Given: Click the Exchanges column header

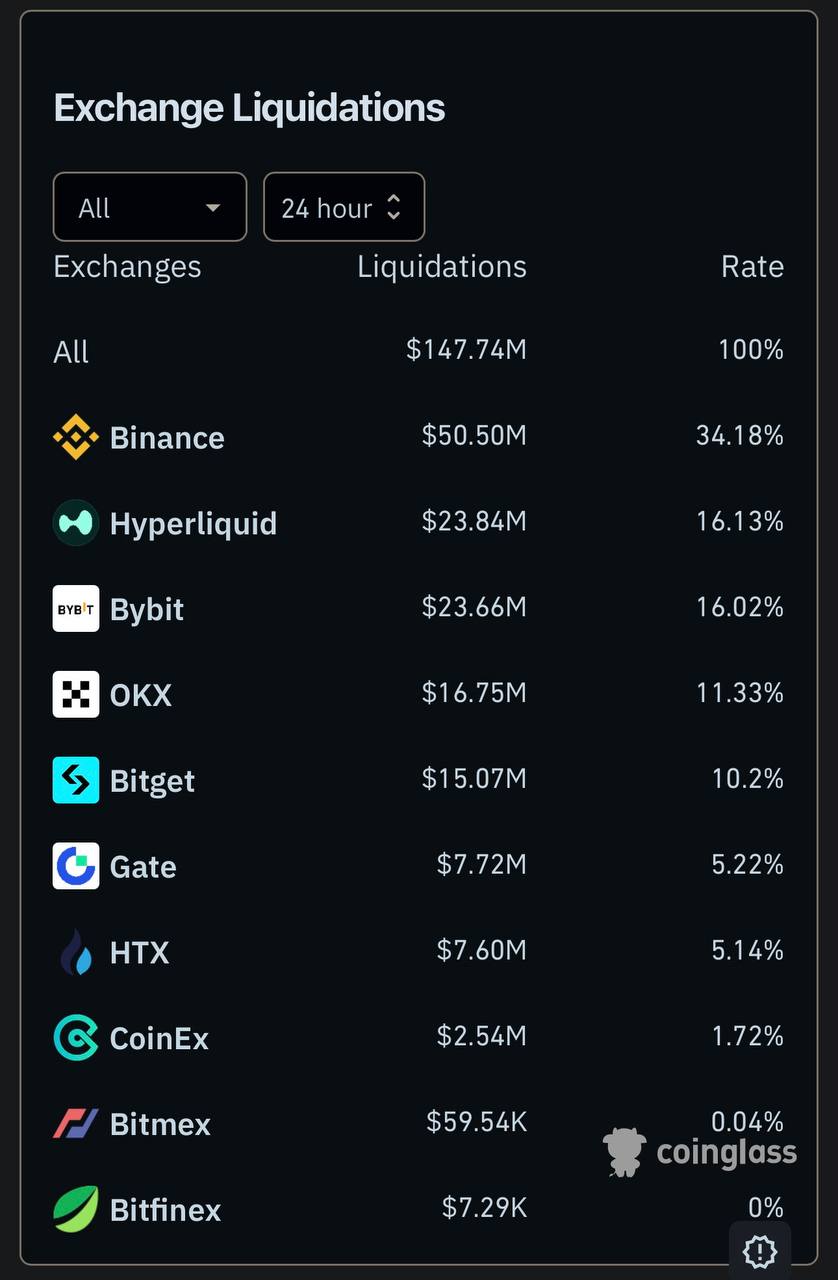Looking at the screenshot, I should point(127,266).
